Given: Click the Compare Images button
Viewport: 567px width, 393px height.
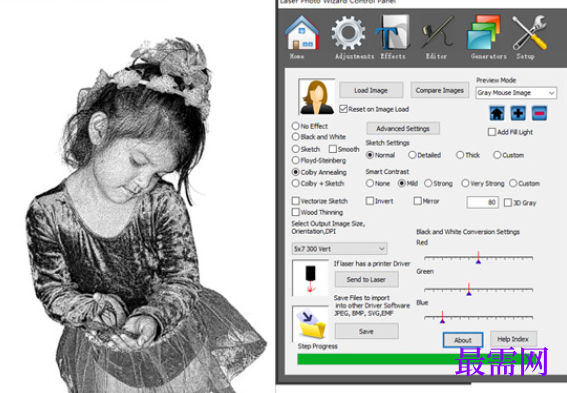Looking at the screenshot, I should point(439,90).
